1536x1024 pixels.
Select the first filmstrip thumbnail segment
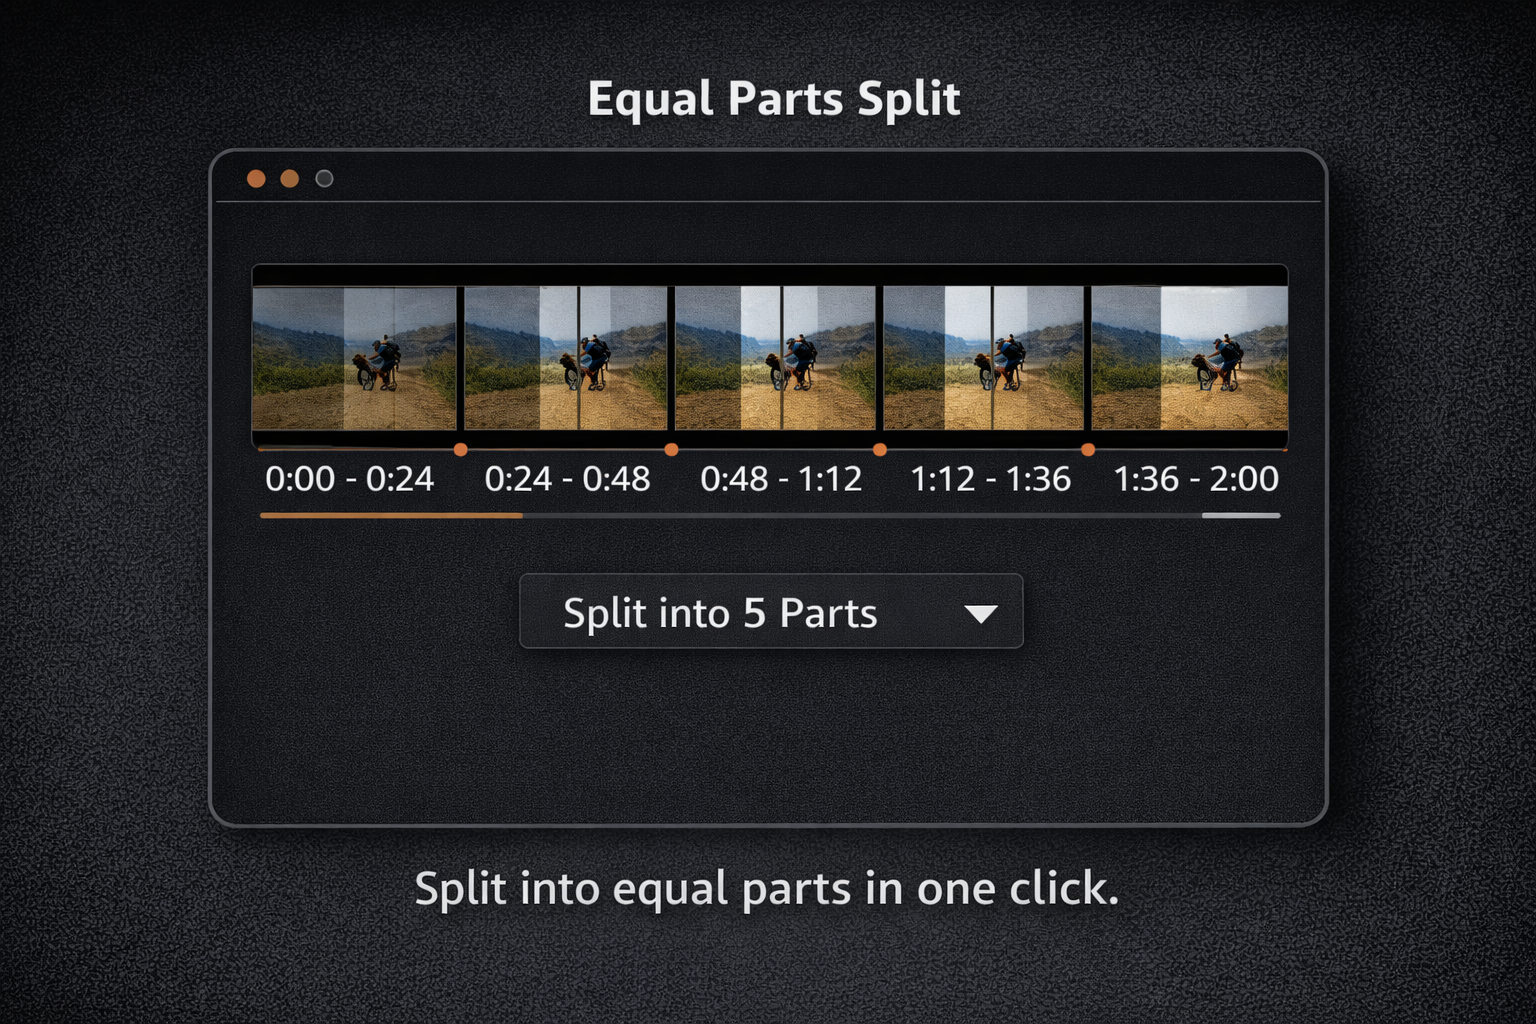tap(355, 360)
